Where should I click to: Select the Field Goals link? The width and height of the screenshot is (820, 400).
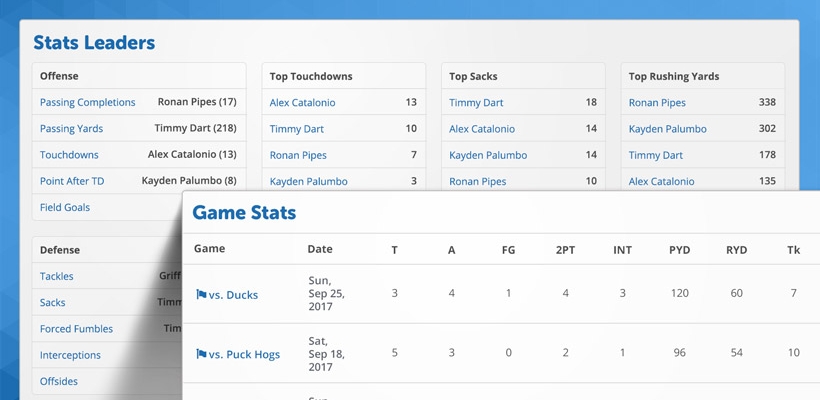[65, 207]
